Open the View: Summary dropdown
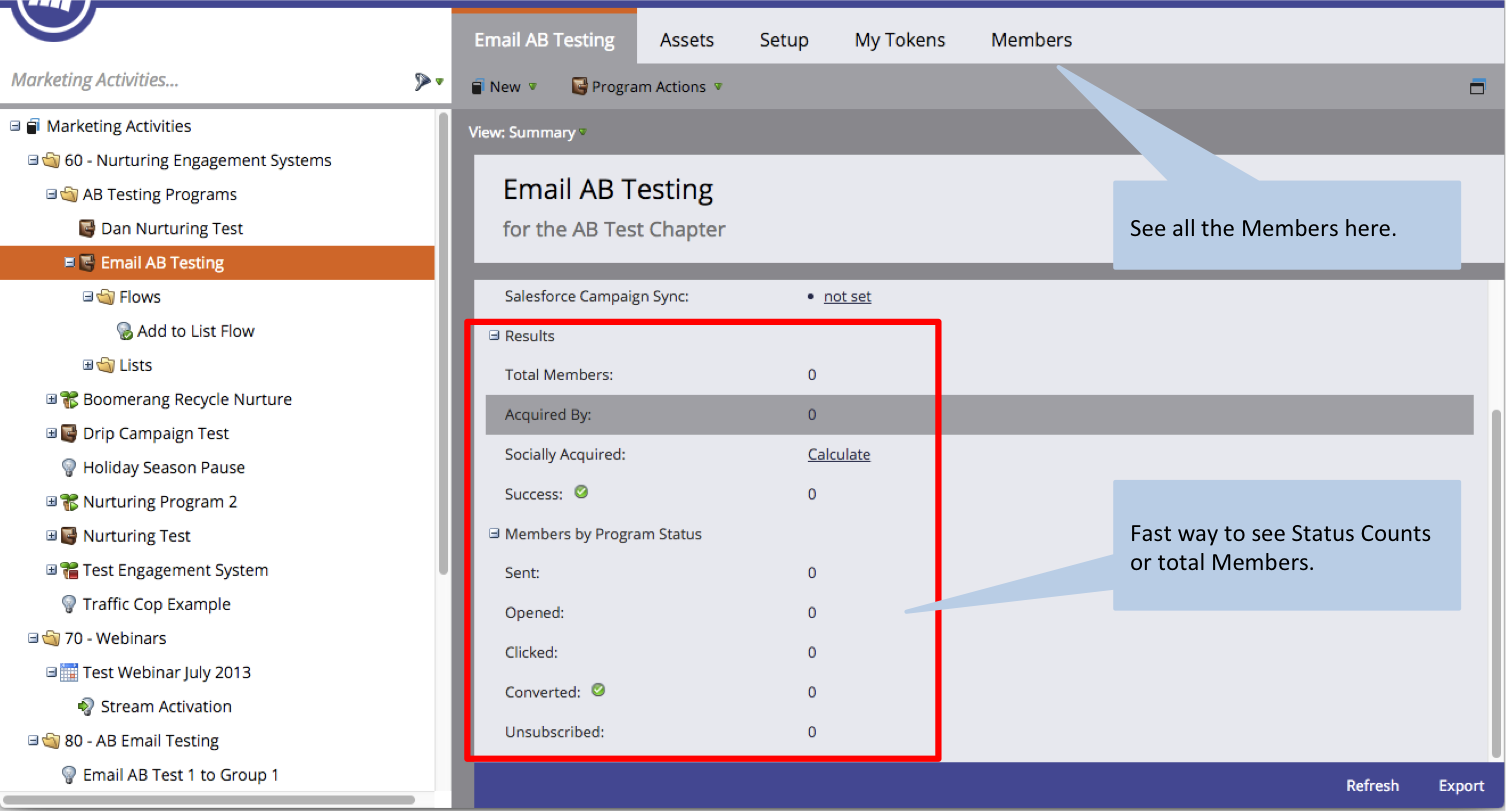 527,132
